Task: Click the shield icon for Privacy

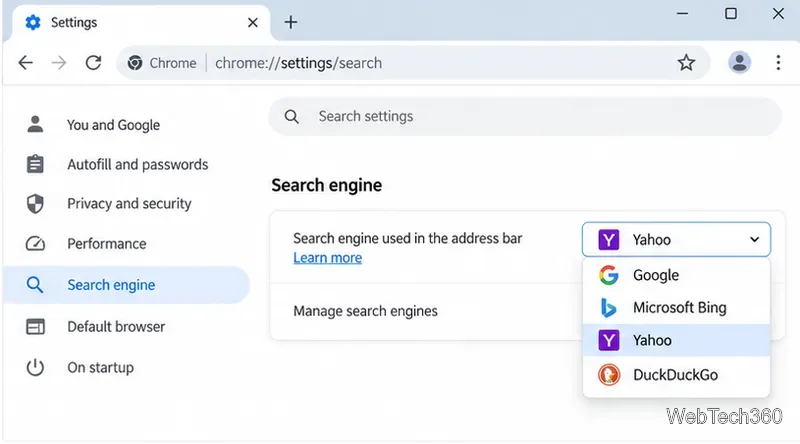Action: [x=35, y=204]
